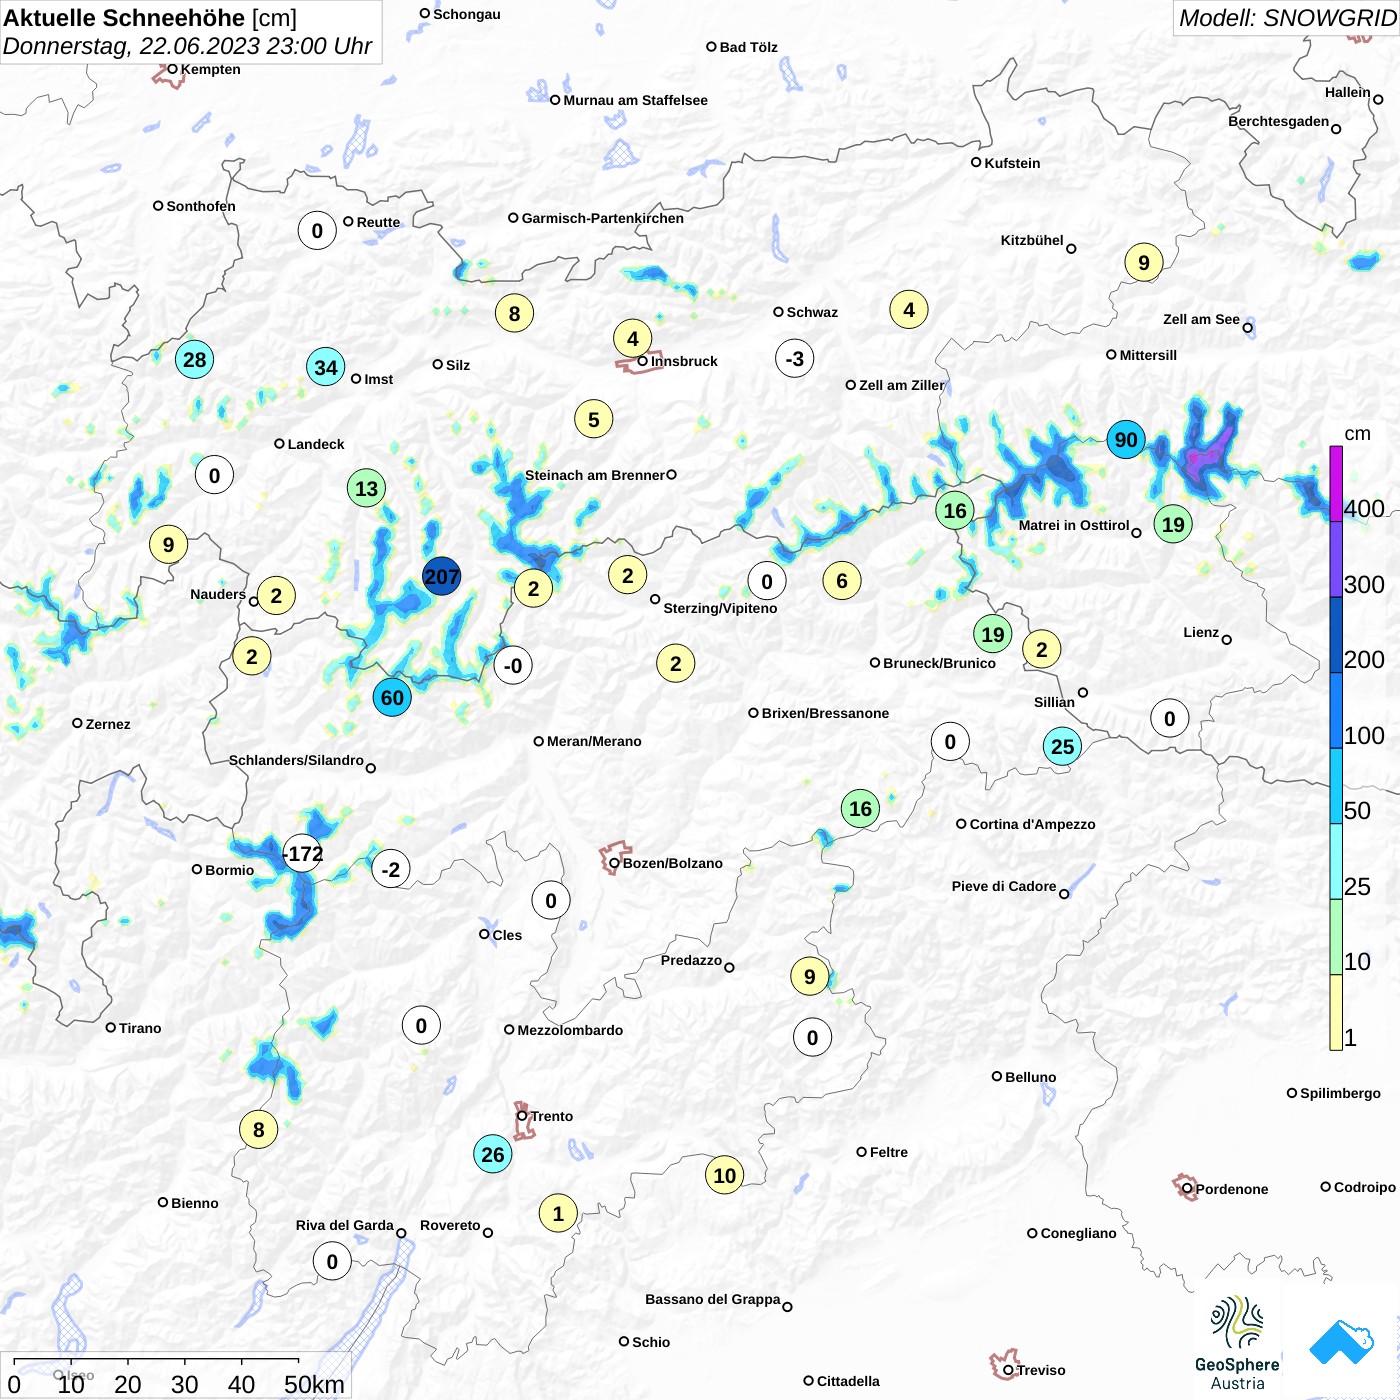The height and width of the screenshot is (1400, 1400).
Task: Click the Landeck town label
Action: (x=316, y=444)
